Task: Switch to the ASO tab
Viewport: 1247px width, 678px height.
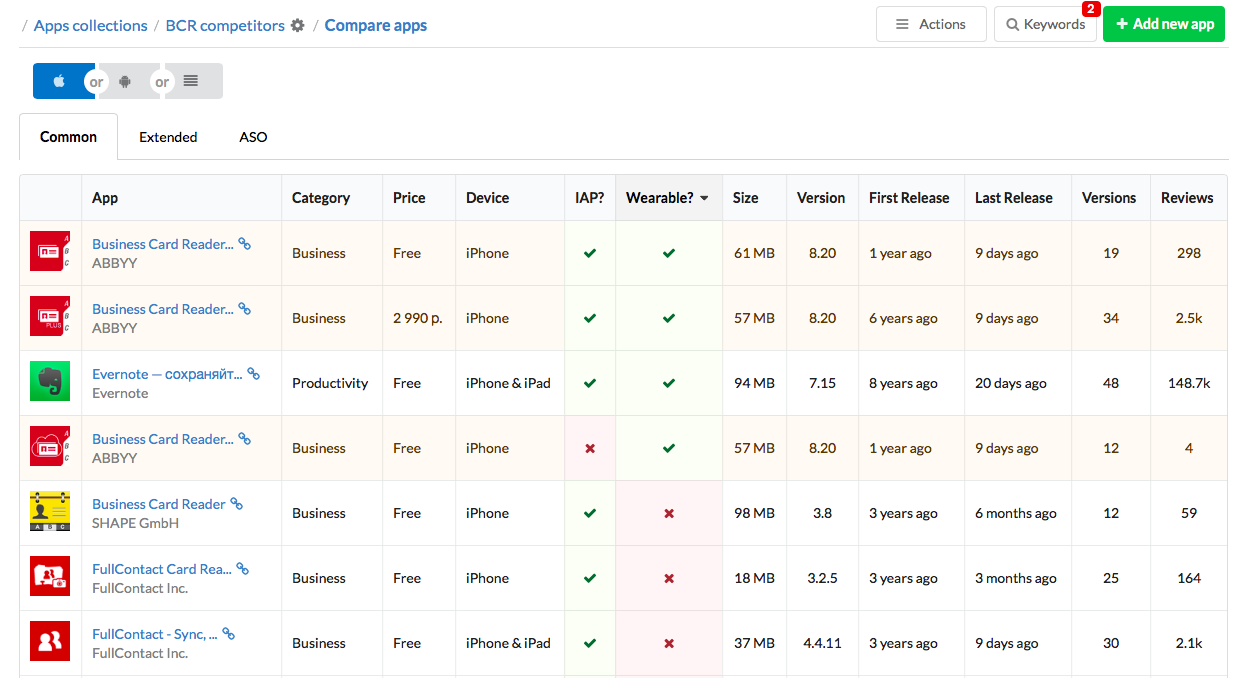Action: click(253, 137)
